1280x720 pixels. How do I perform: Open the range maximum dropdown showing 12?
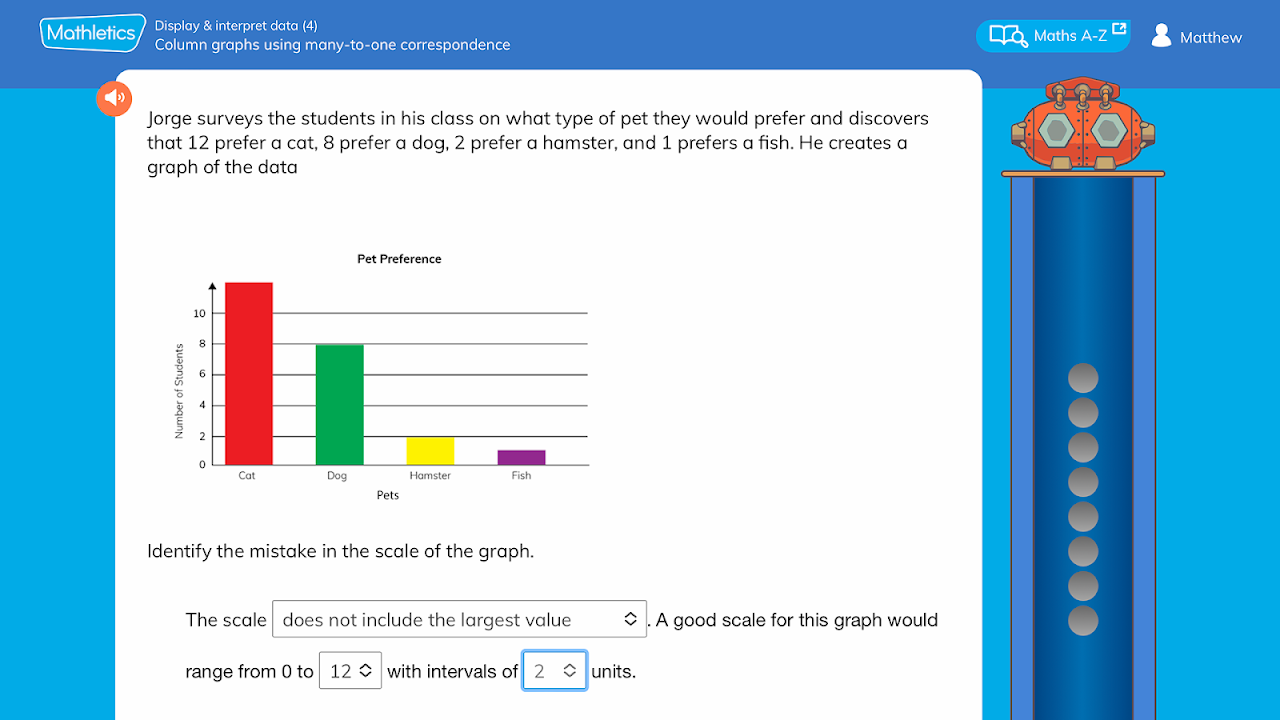tap(350, 671)
